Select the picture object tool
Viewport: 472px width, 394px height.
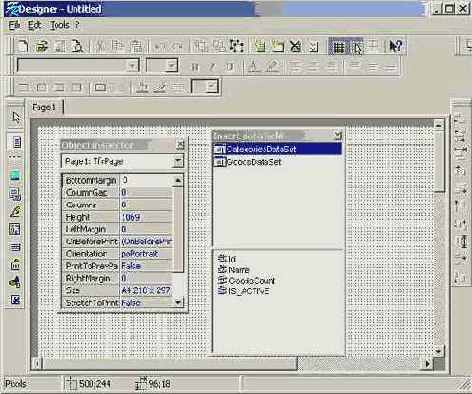click(x=15, y=176)
